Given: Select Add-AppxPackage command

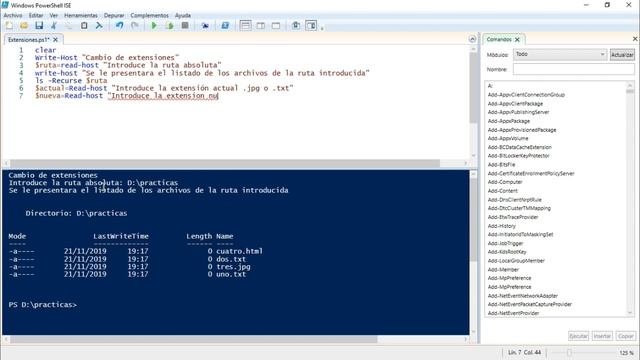Looking at the screenshot, I should (509, 121).
